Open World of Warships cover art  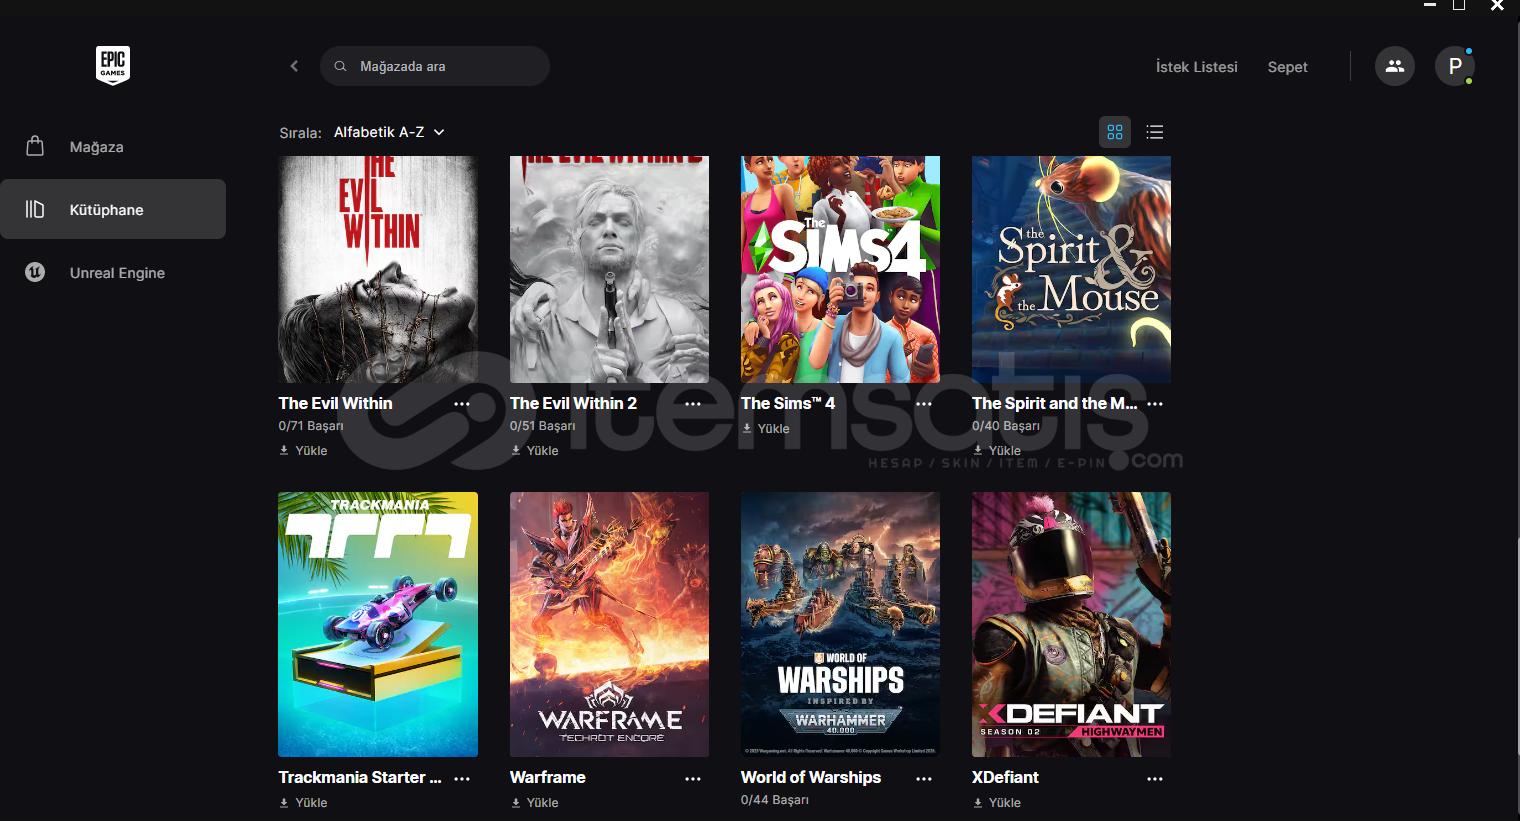(840, 624)
